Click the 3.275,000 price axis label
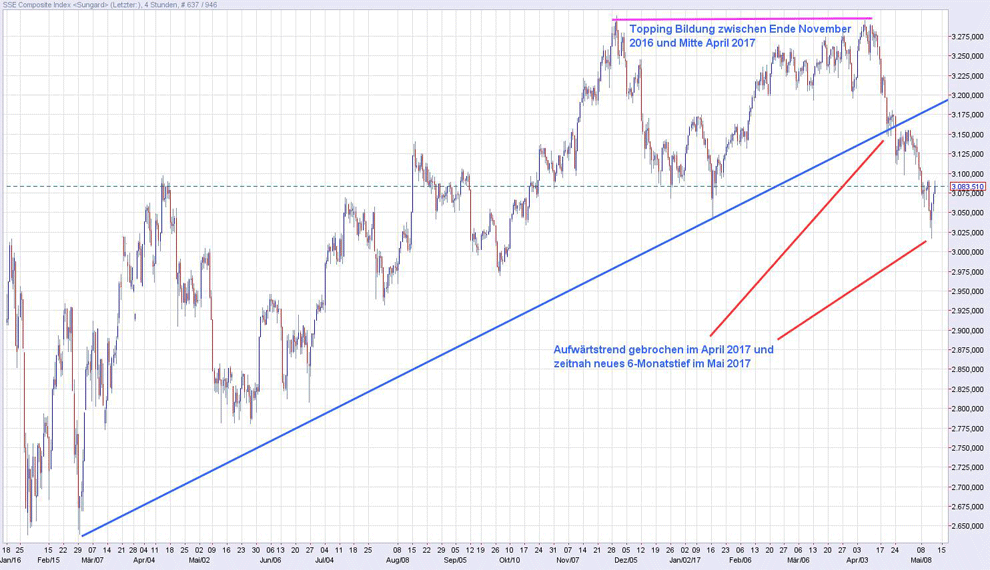Screen dimensions: 990x570 [964, 37]
